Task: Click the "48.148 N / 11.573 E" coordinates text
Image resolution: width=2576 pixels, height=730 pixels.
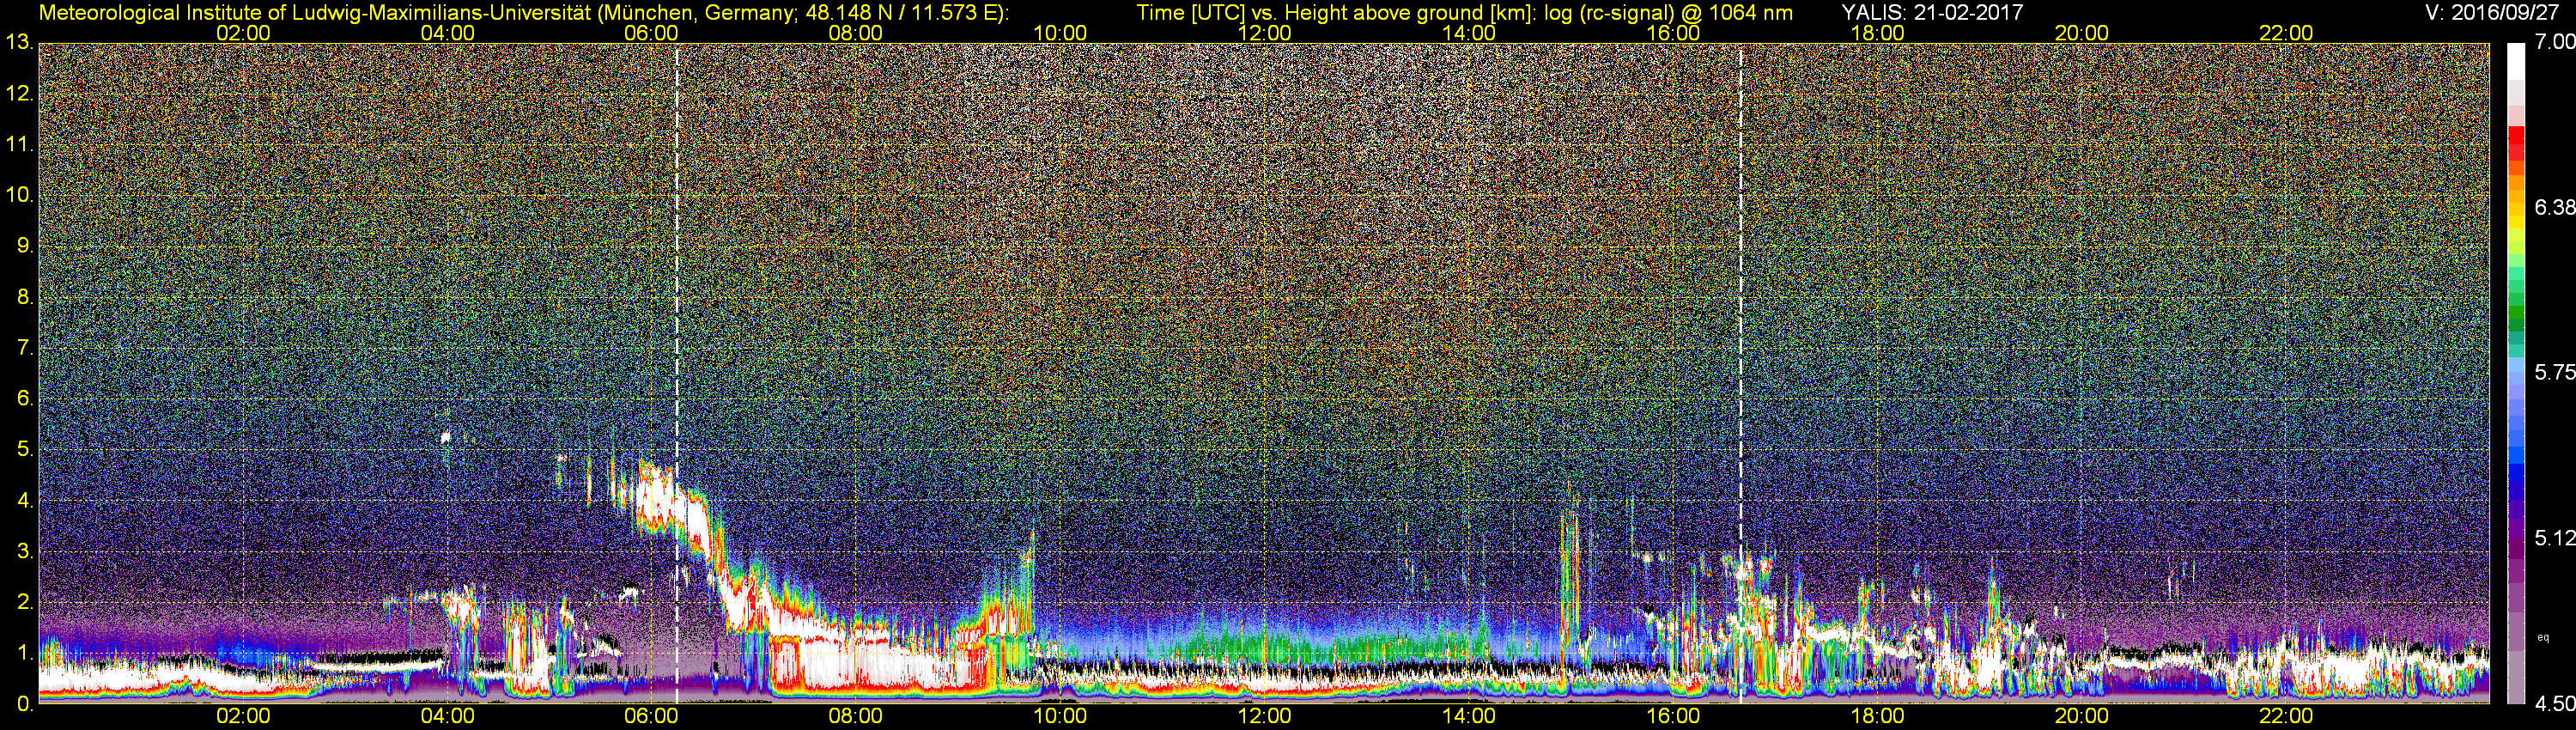Action: pyautogui.click(x=899, y=12)
